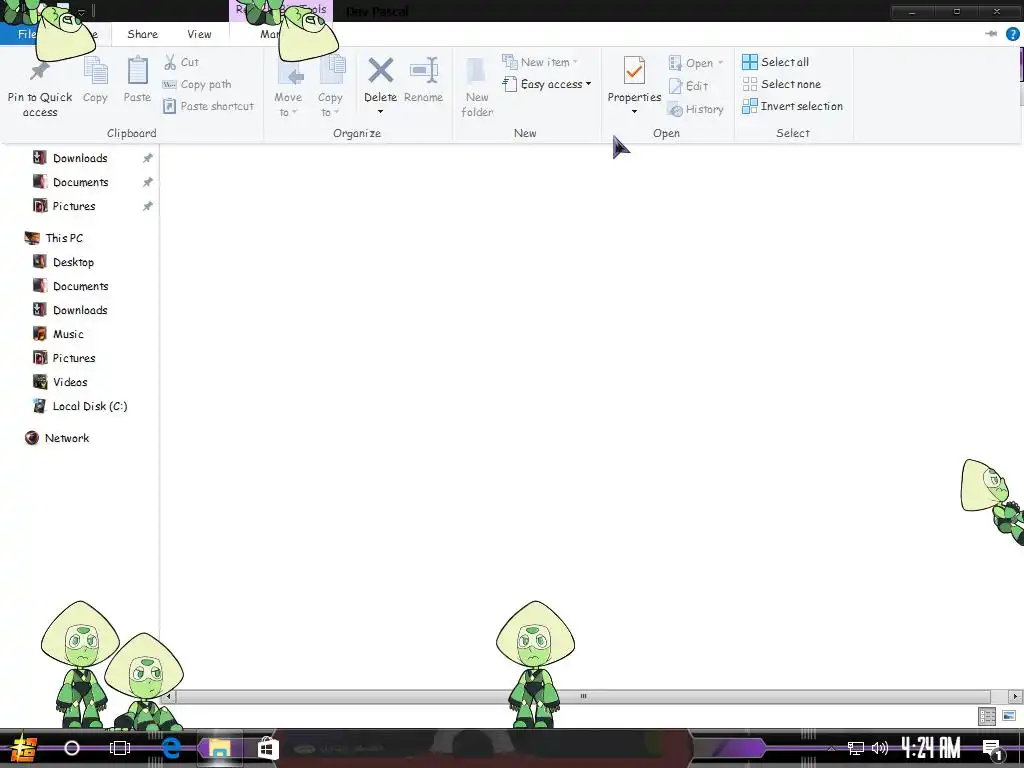
Task: Click Cortana circle on taskbar
Action: coord(72,748)
